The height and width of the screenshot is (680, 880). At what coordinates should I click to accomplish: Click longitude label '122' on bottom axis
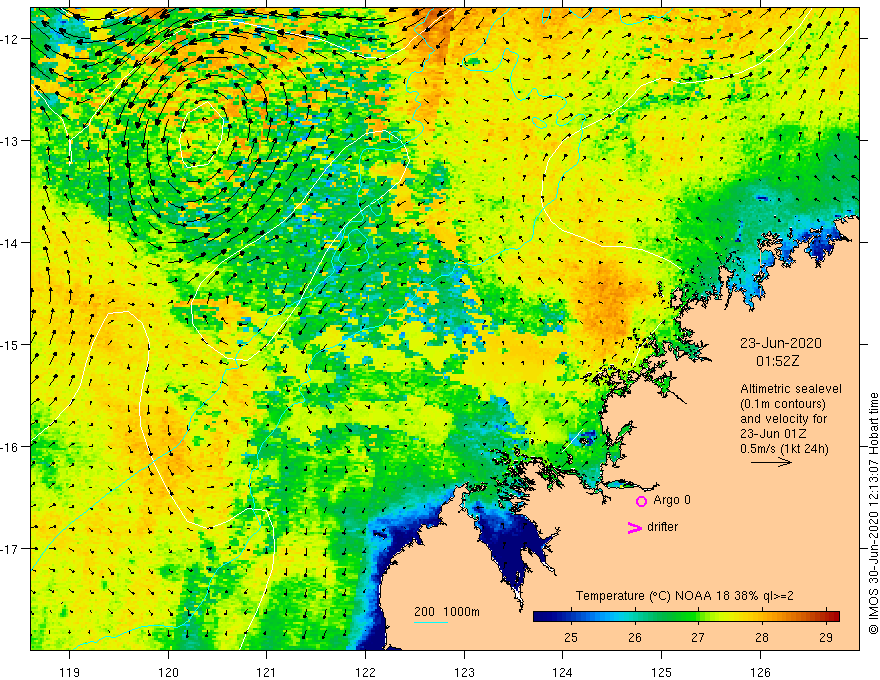click(x=365, y=672)
